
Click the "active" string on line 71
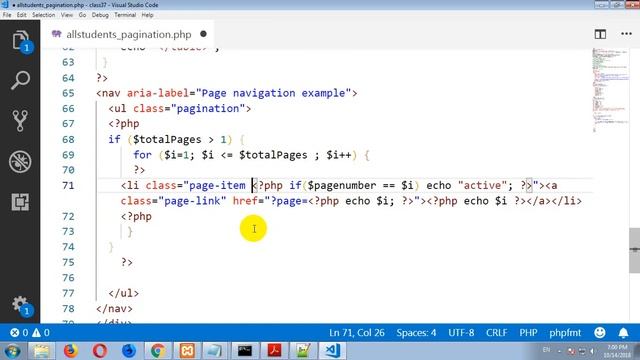click(x=482, y=185)
